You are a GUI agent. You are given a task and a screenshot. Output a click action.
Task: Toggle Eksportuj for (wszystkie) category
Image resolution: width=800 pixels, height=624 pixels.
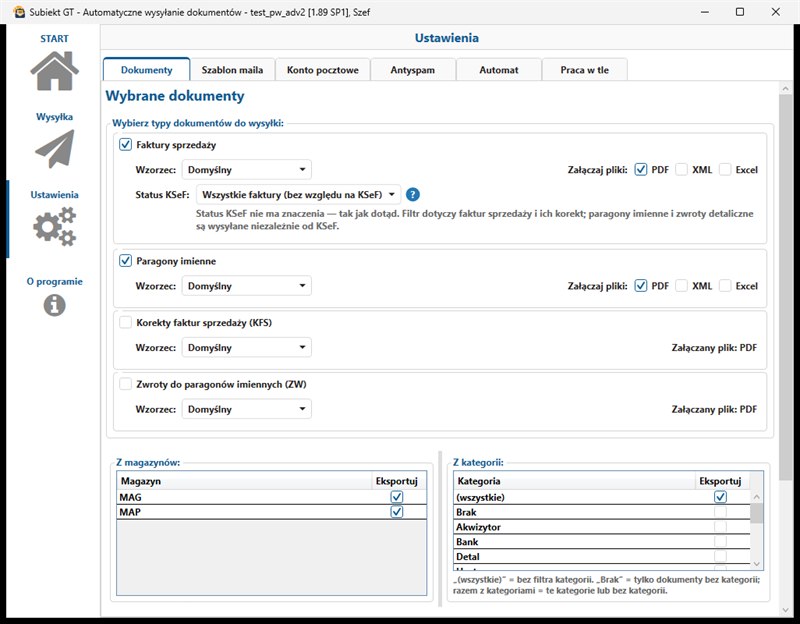coord(720,497)
